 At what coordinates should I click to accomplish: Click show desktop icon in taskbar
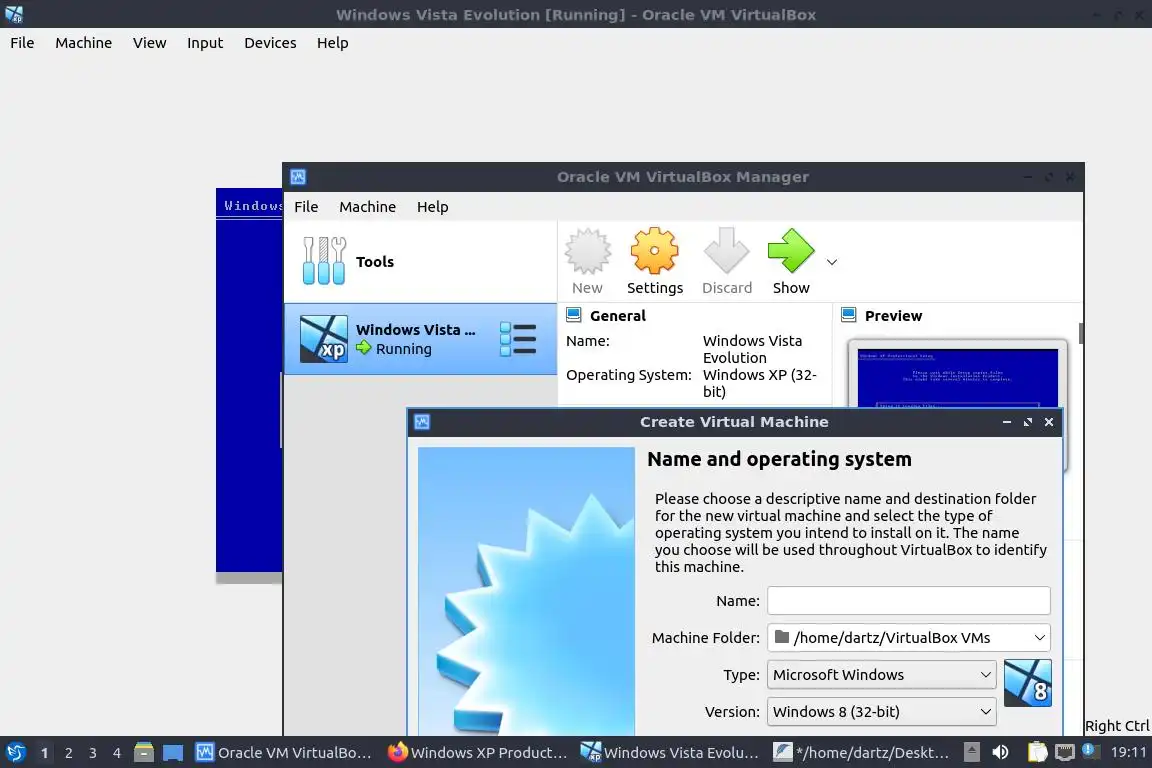(x=173, y=753)
